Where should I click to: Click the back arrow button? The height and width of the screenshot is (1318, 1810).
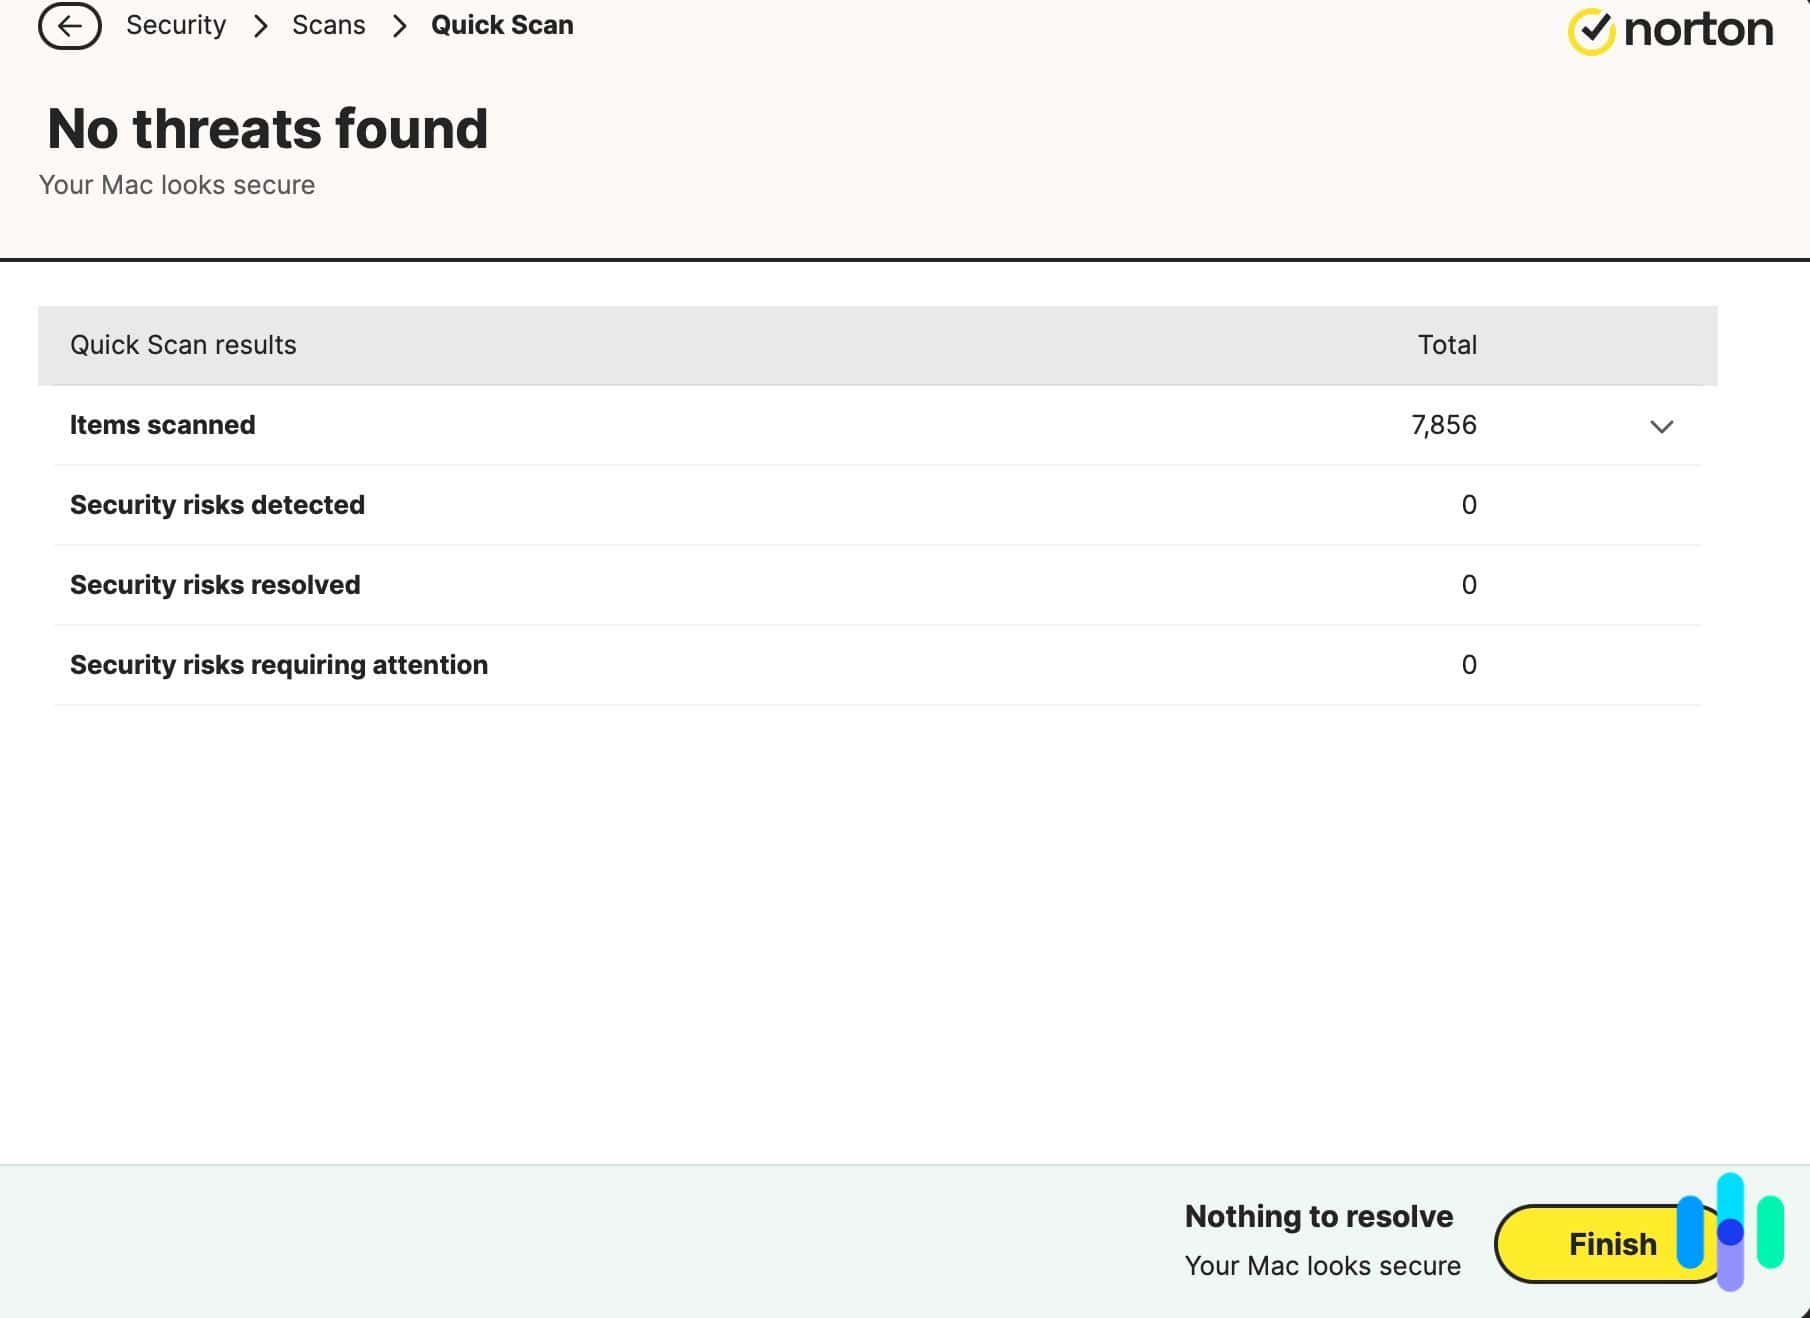pyautogui.click(x=69, y=26)
